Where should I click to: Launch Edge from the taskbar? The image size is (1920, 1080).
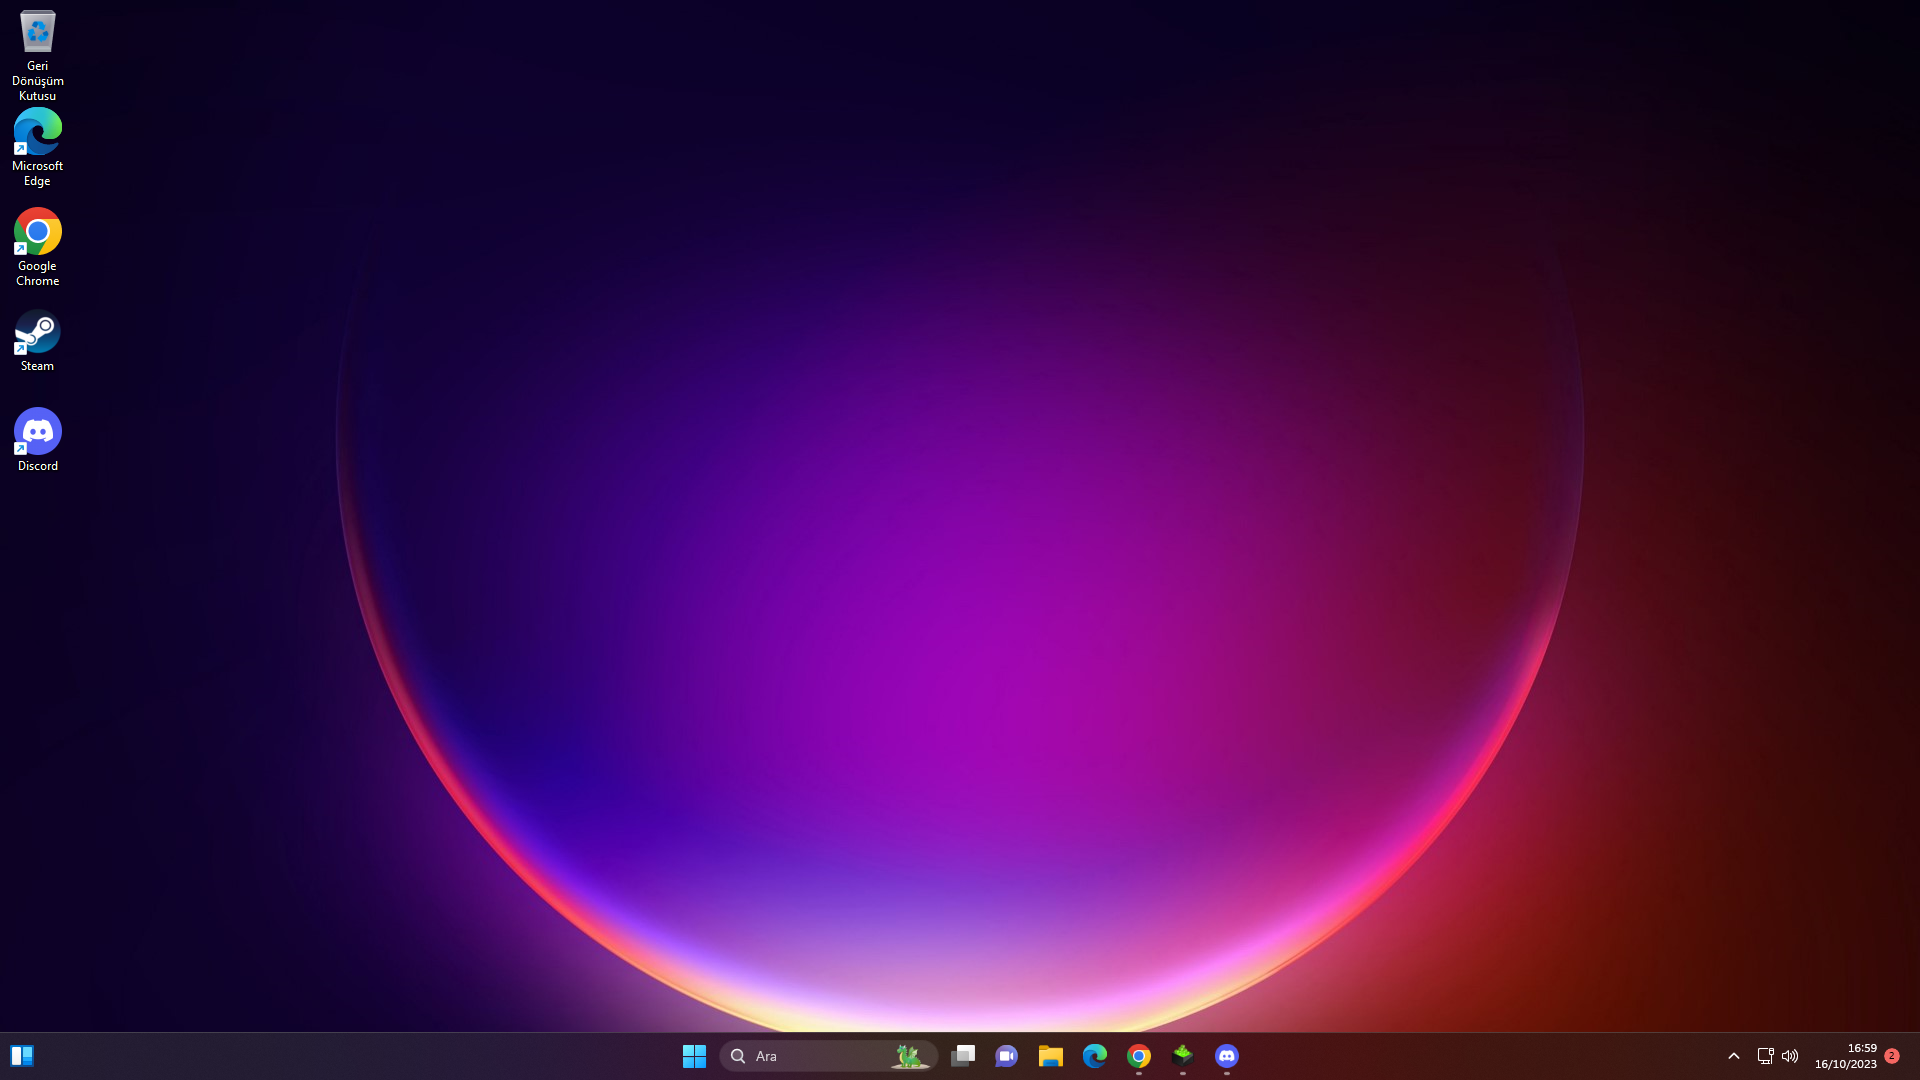[x=1095, y=1056]
